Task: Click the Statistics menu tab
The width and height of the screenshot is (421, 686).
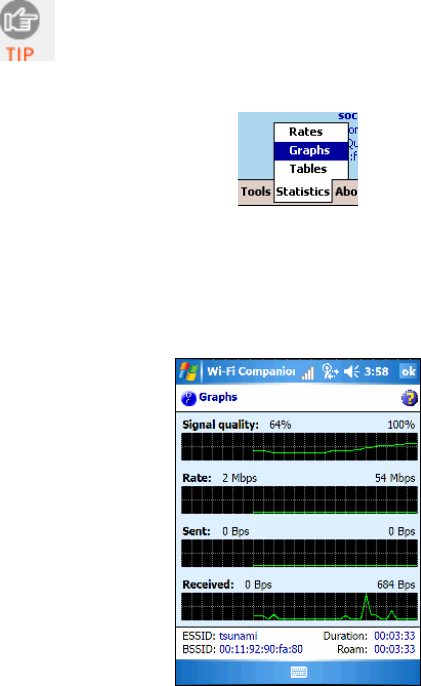Action: pos(303,192)
